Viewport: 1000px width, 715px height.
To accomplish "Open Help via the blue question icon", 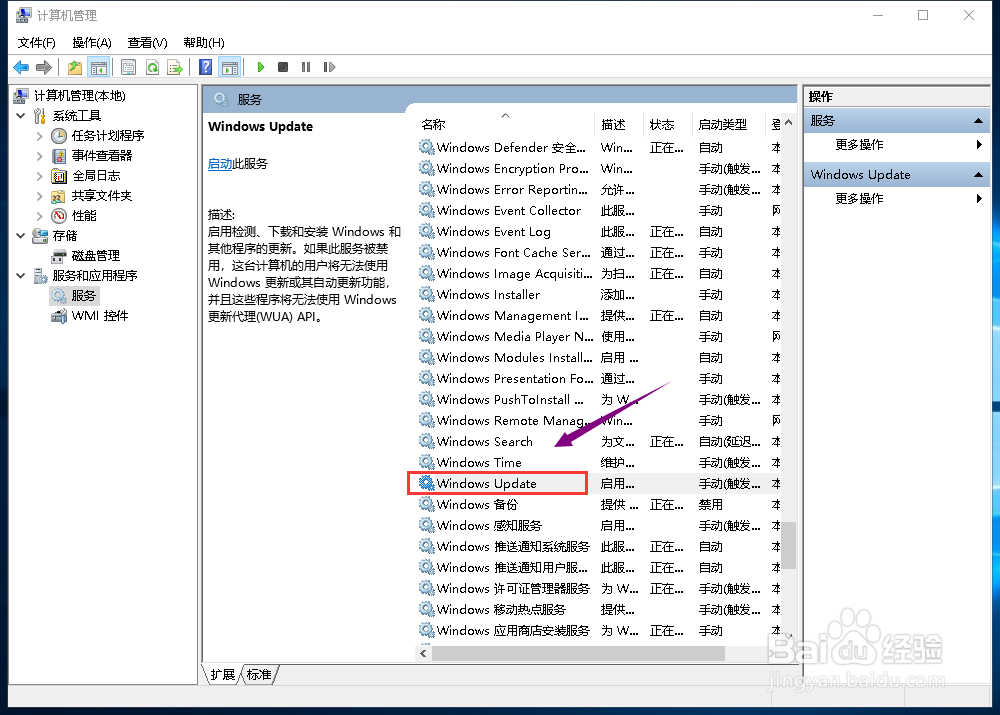I will pos(205,67).
